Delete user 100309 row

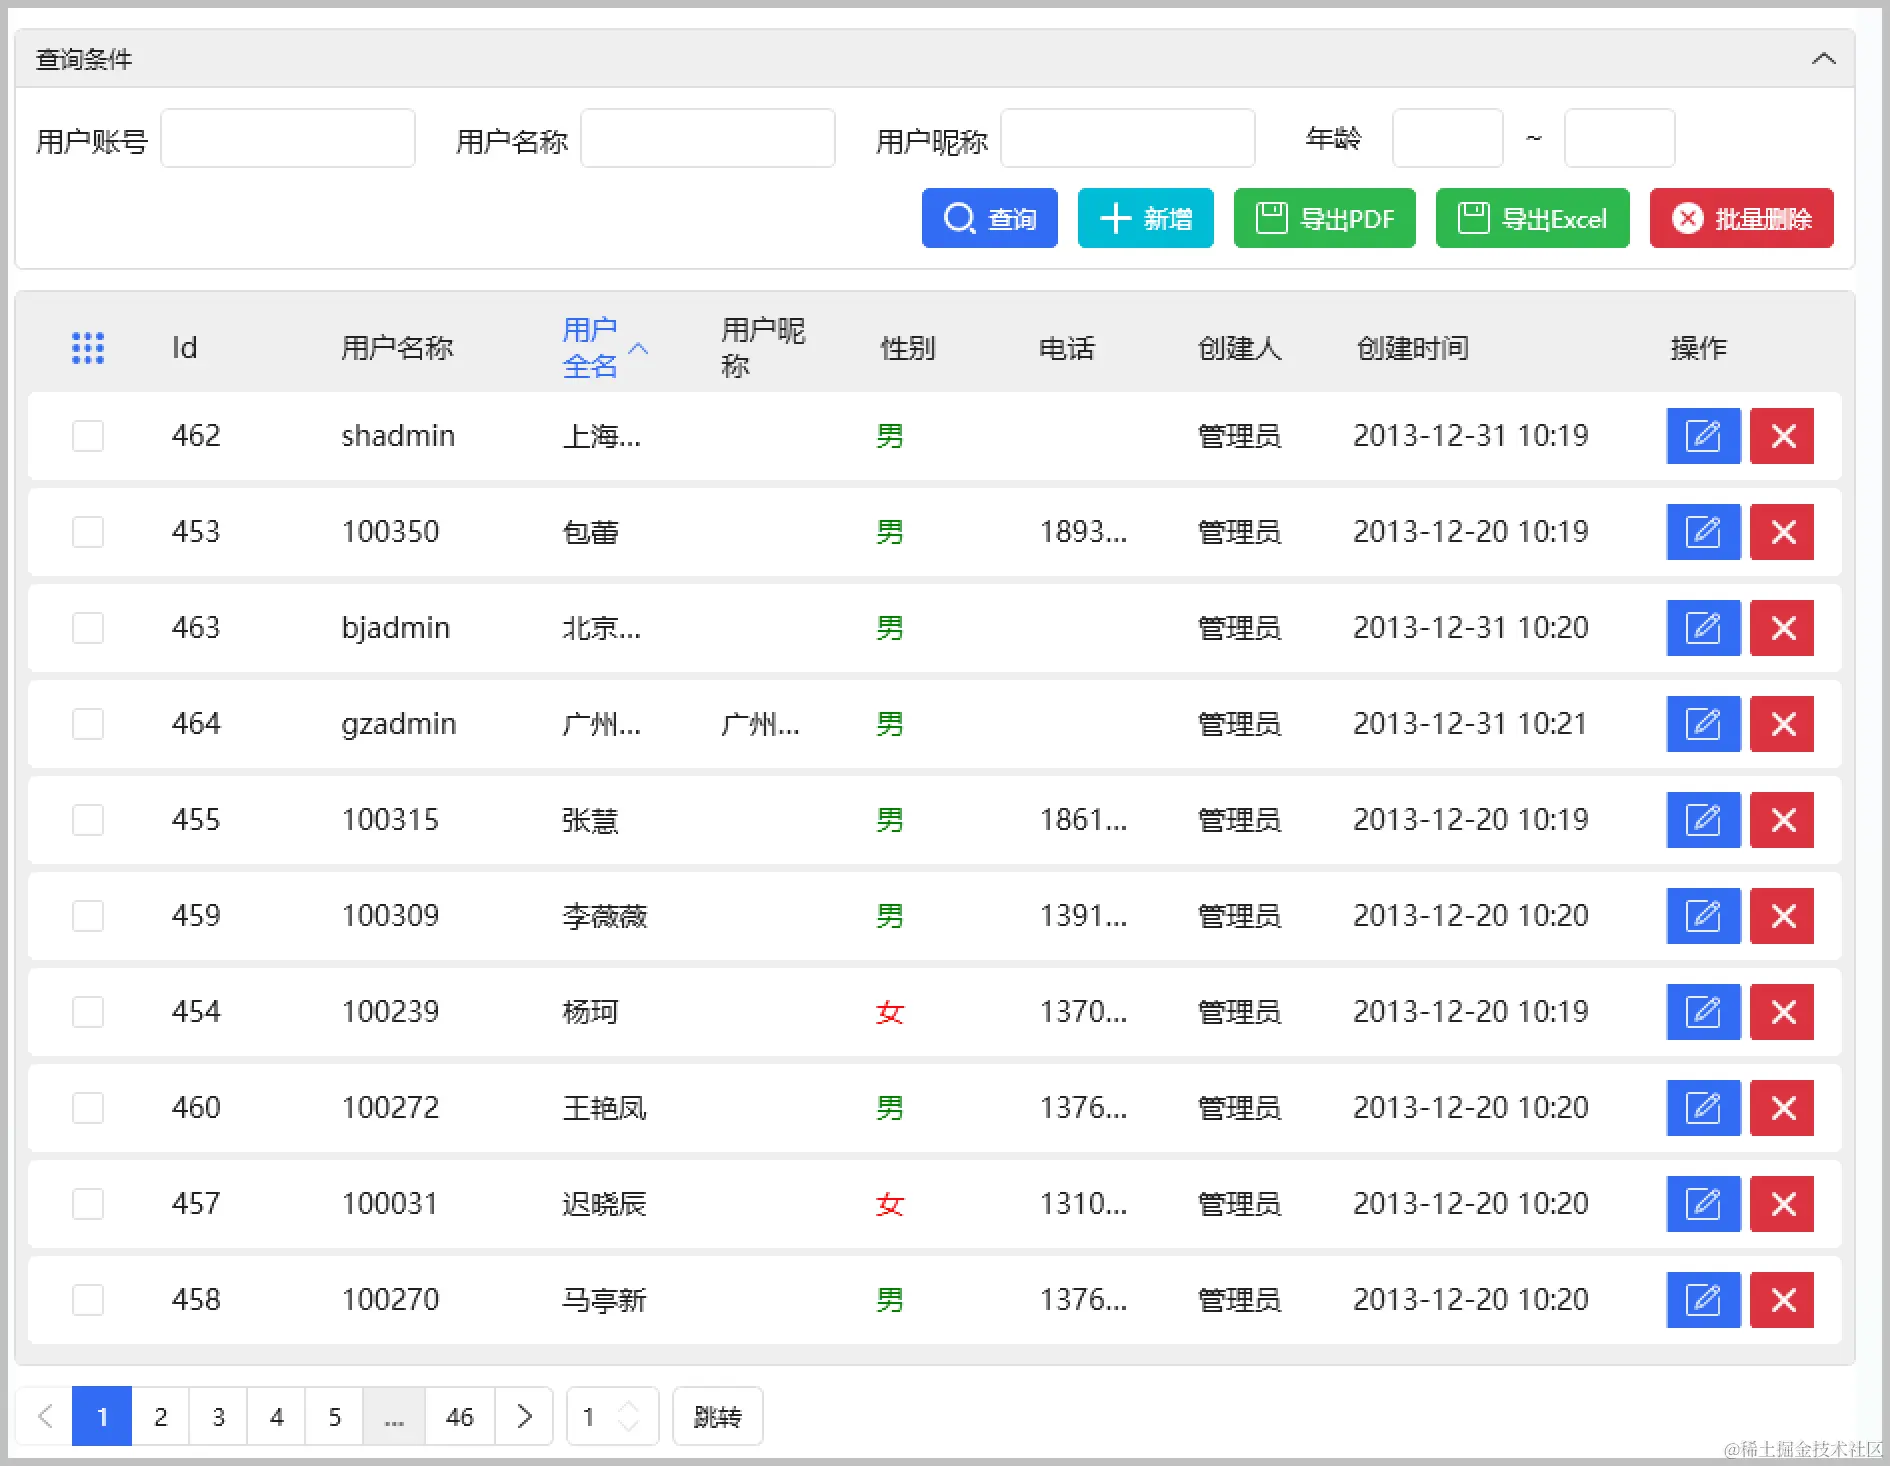[x=1783, y=916]
